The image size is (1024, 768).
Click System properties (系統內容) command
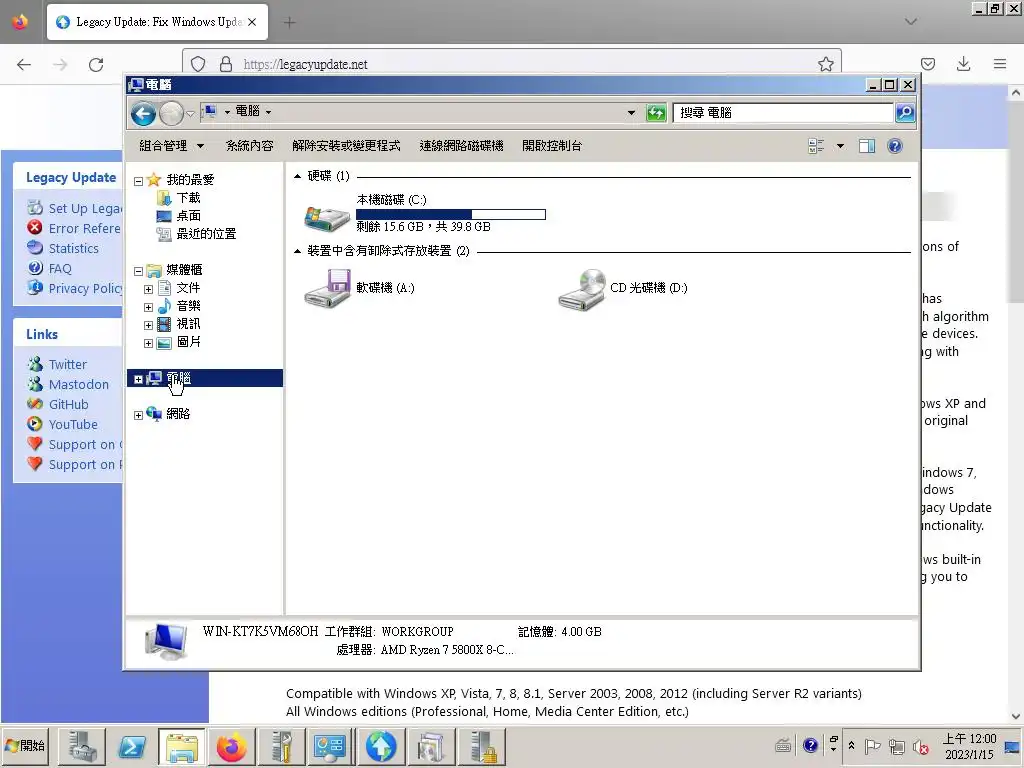pos(249,146)
